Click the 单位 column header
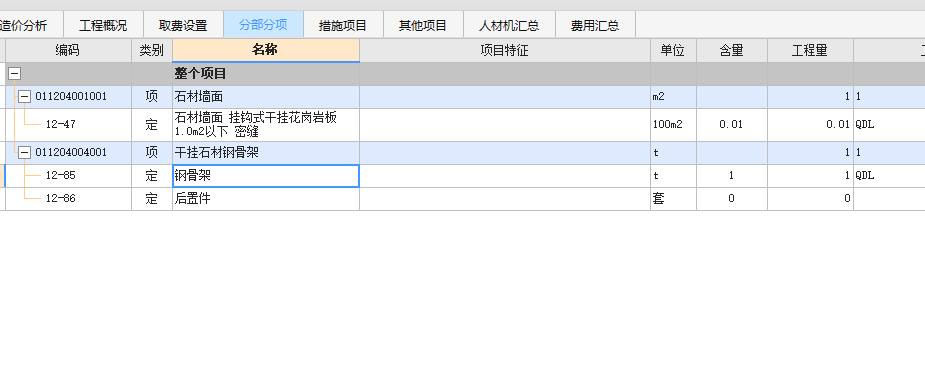 673,51
